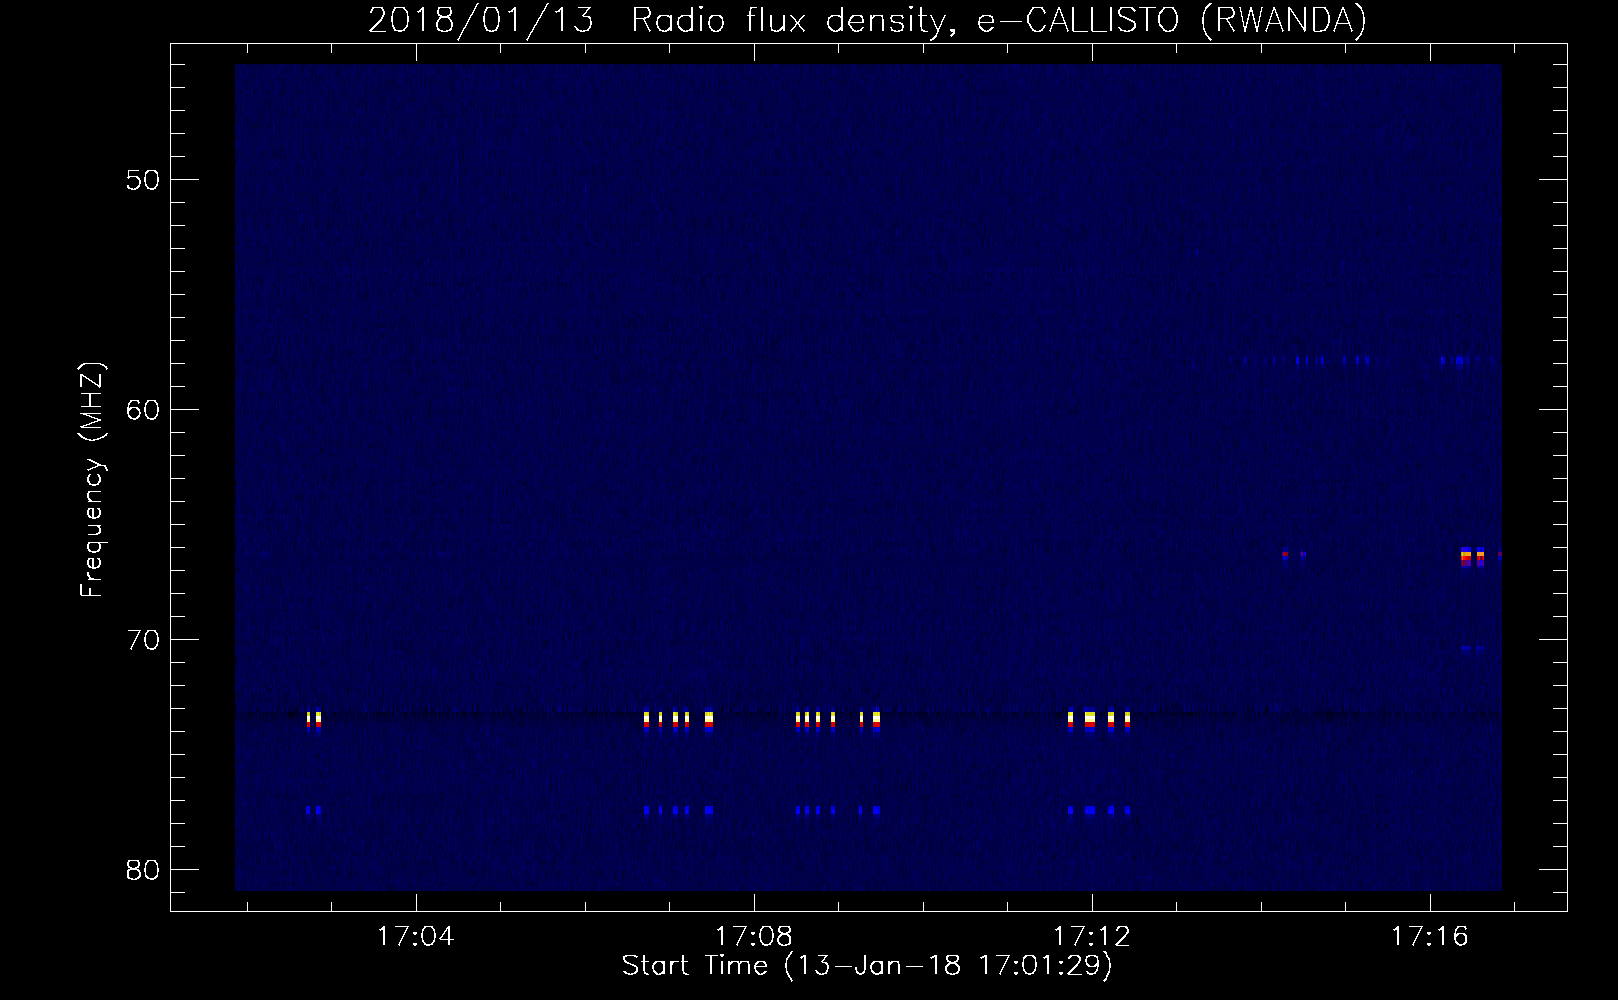The height and width of the screenshot is (1000, 1618).
Task: Click the frequency tick label "70"
Action: pyautogui.click(x=144, y=640)
